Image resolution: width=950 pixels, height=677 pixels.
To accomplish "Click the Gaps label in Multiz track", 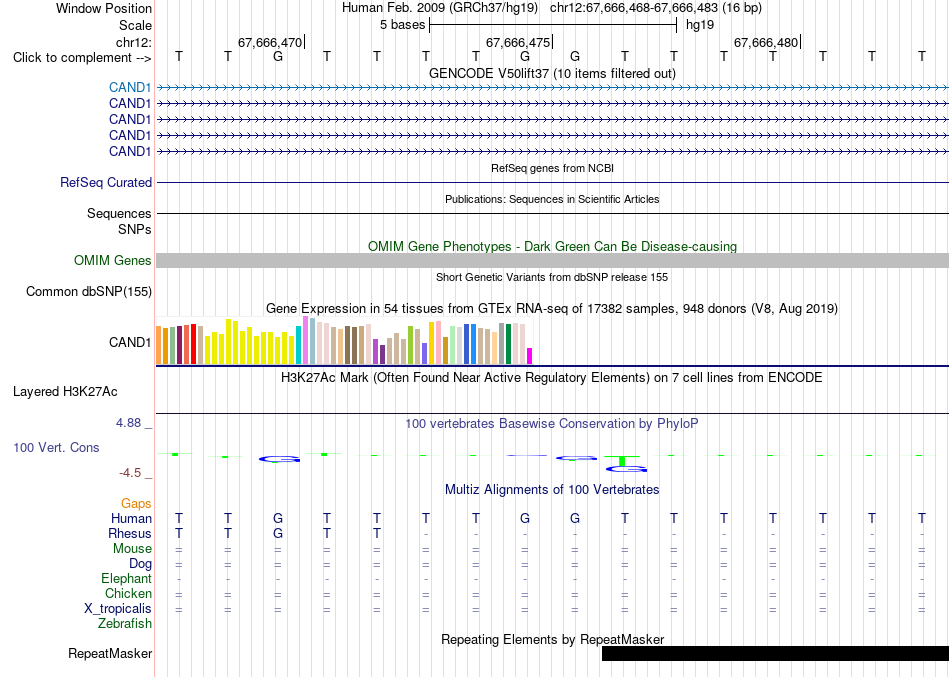I will (x=136, y=504).
